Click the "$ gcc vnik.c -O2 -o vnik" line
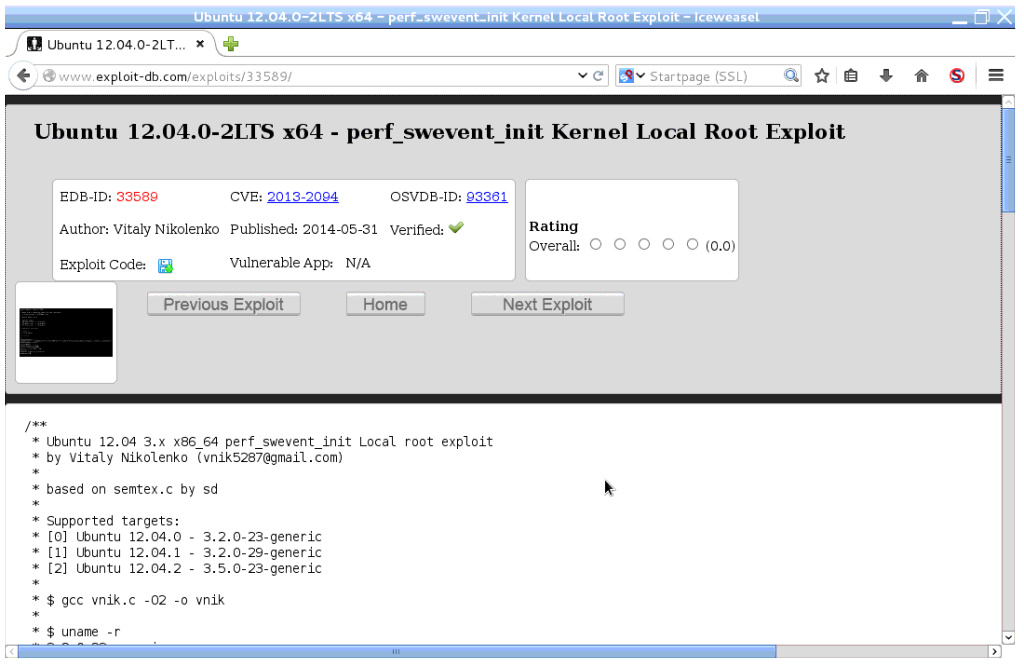Screen dimensions: 1024x667 pyautogui.click(x=128, y=600)
